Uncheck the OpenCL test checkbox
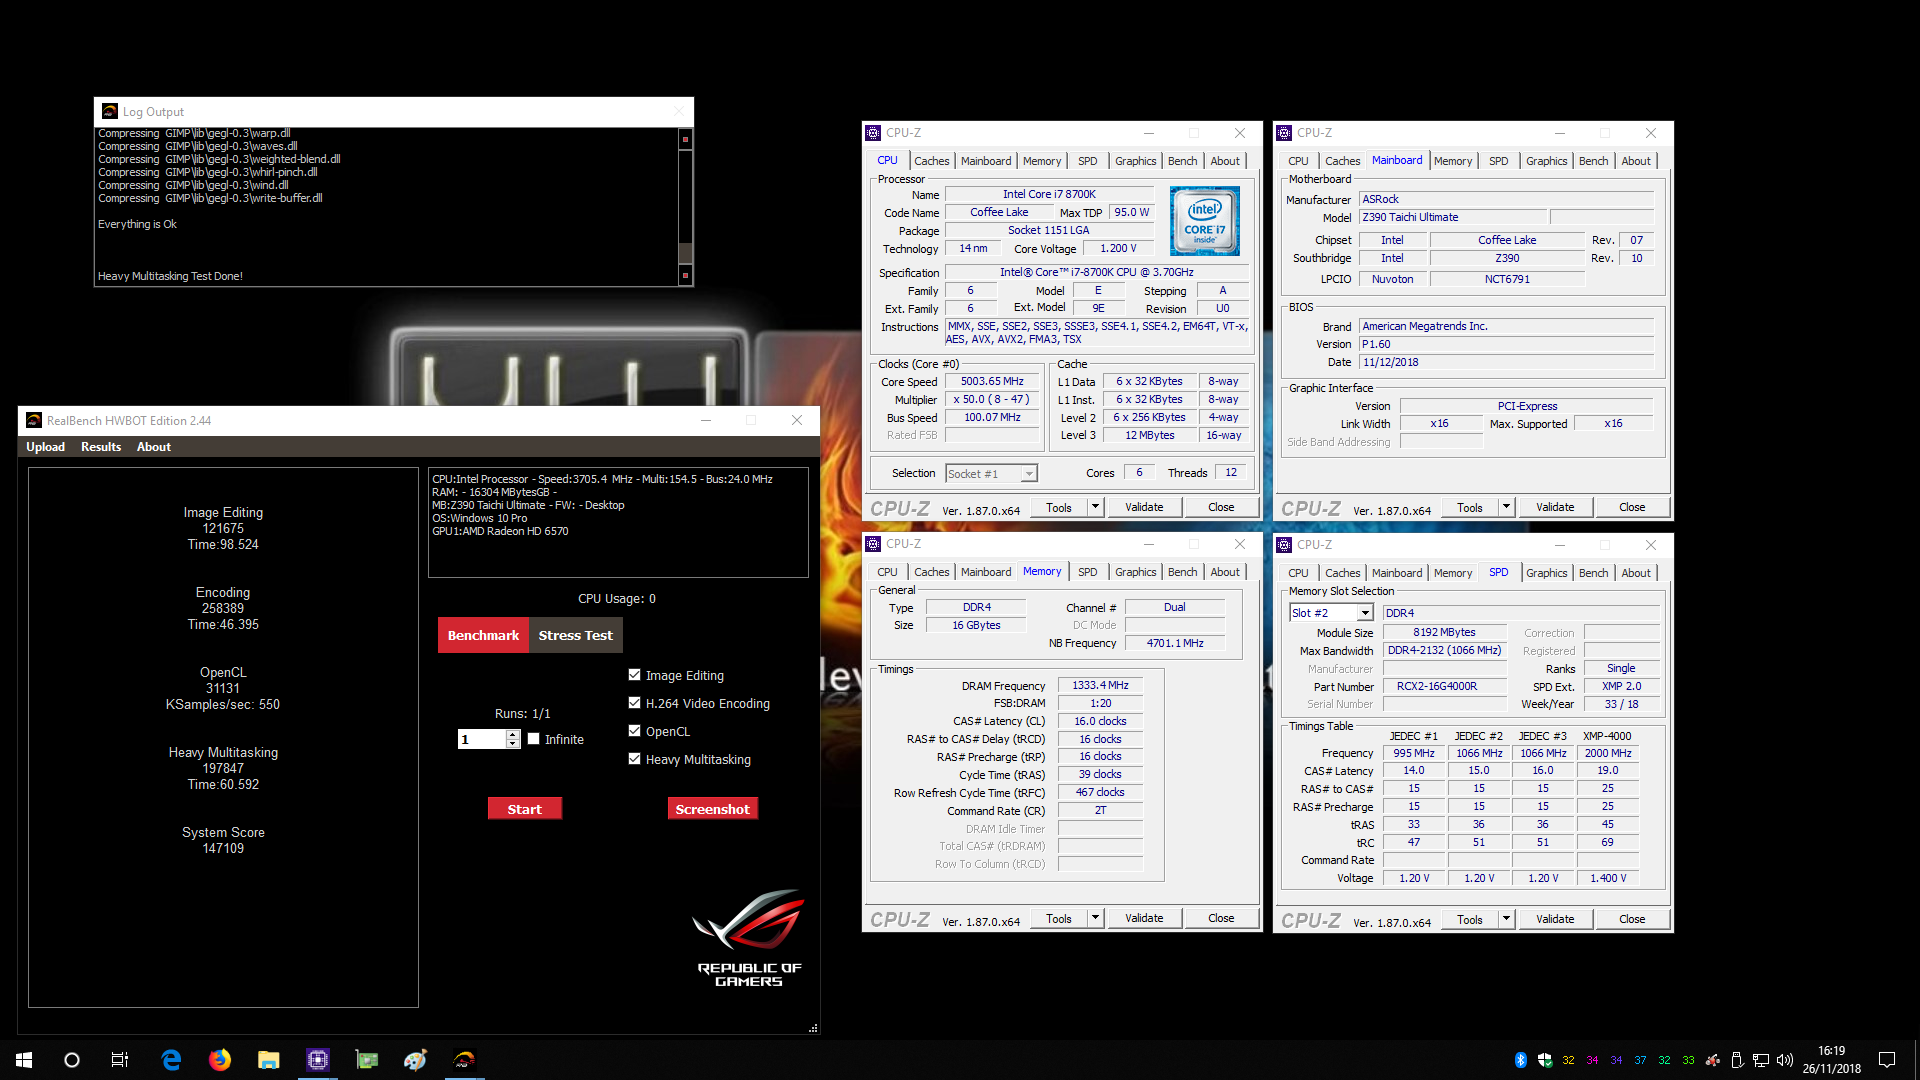1920x1080 pixels. coord(634,731)
